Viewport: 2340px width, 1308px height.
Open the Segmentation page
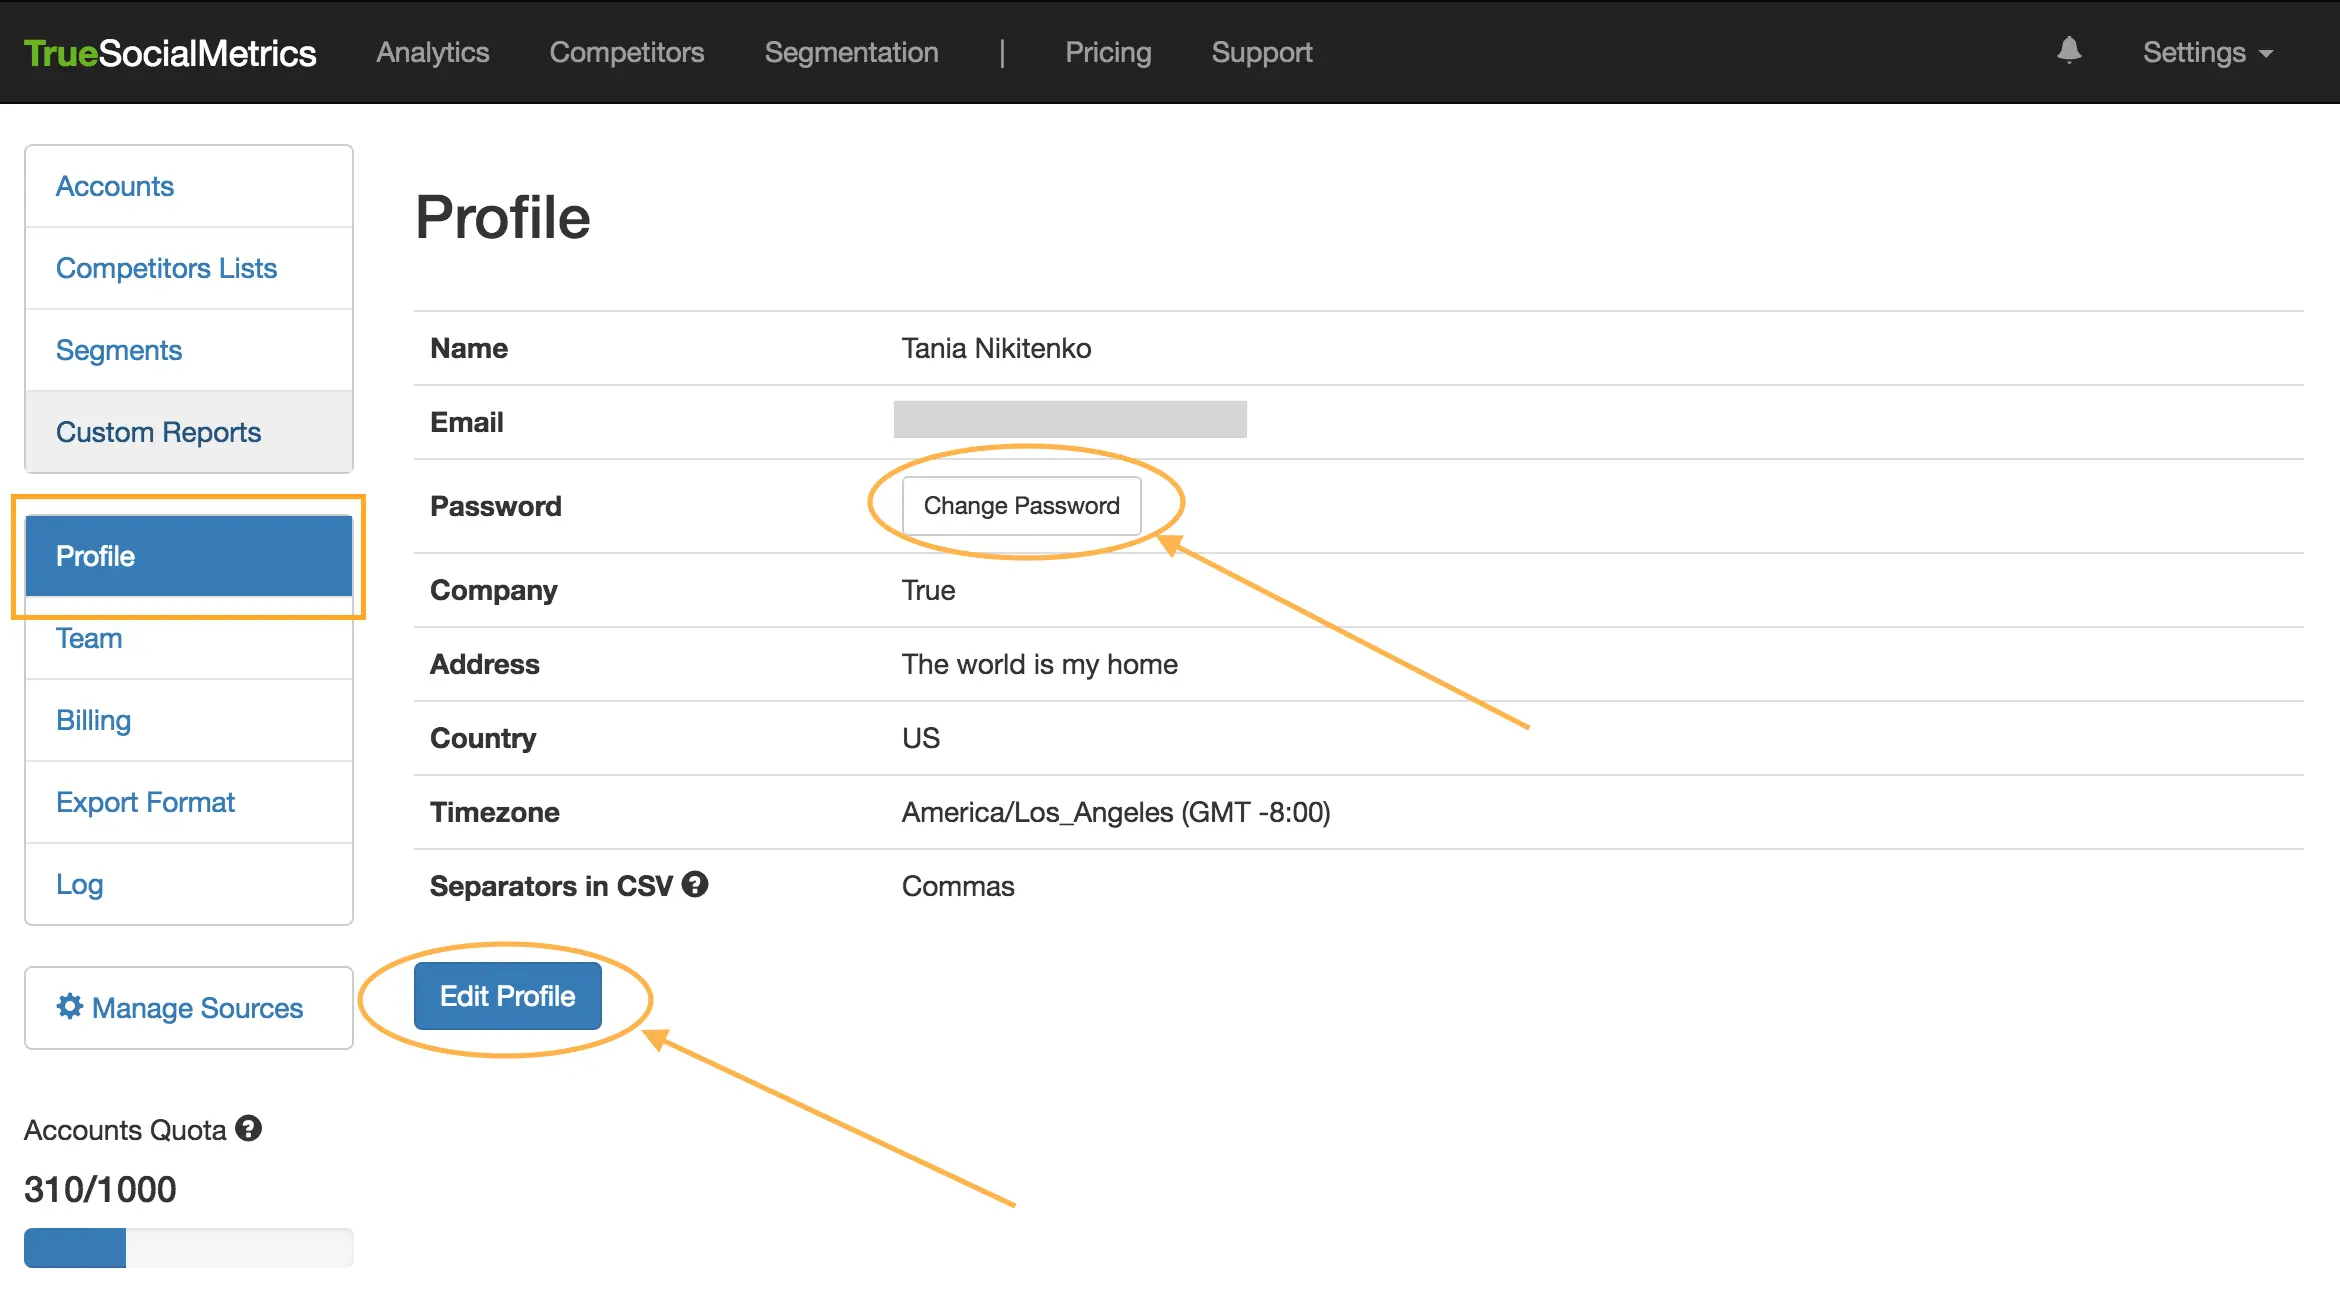[851, 52]
